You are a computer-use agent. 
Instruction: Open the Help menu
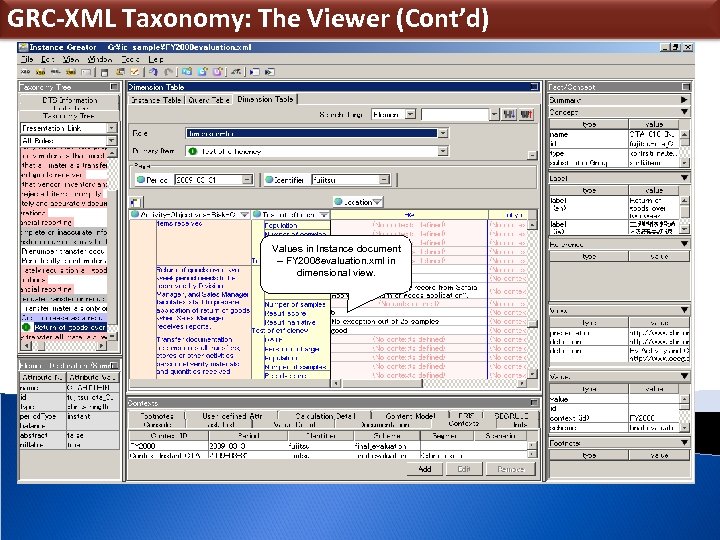click(x=156, y=59)
